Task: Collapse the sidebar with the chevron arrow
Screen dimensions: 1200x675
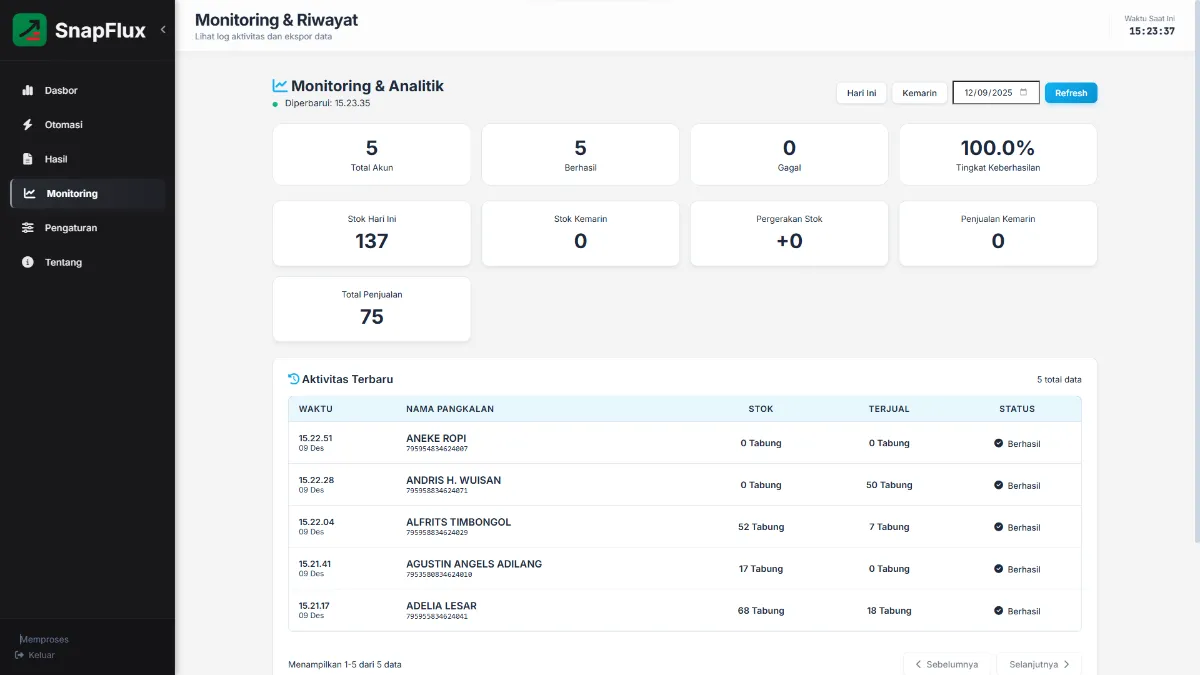Action: coord(163,30)
